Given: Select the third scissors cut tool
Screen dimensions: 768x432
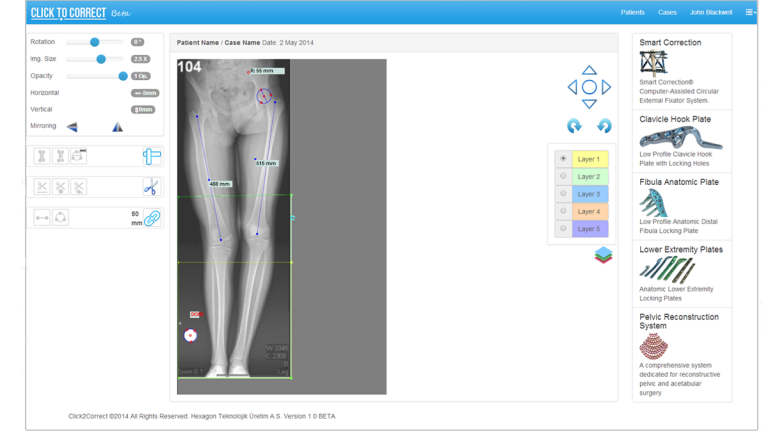Looking at the screenshot, I should coord(78,187).
